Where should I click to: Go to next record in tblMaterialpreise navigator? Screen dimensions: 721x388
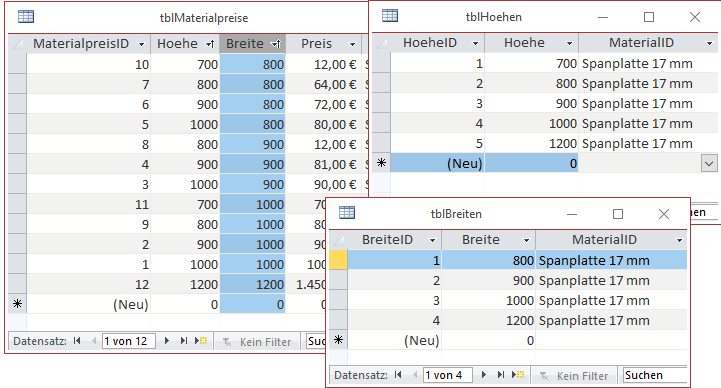[166, 341]
